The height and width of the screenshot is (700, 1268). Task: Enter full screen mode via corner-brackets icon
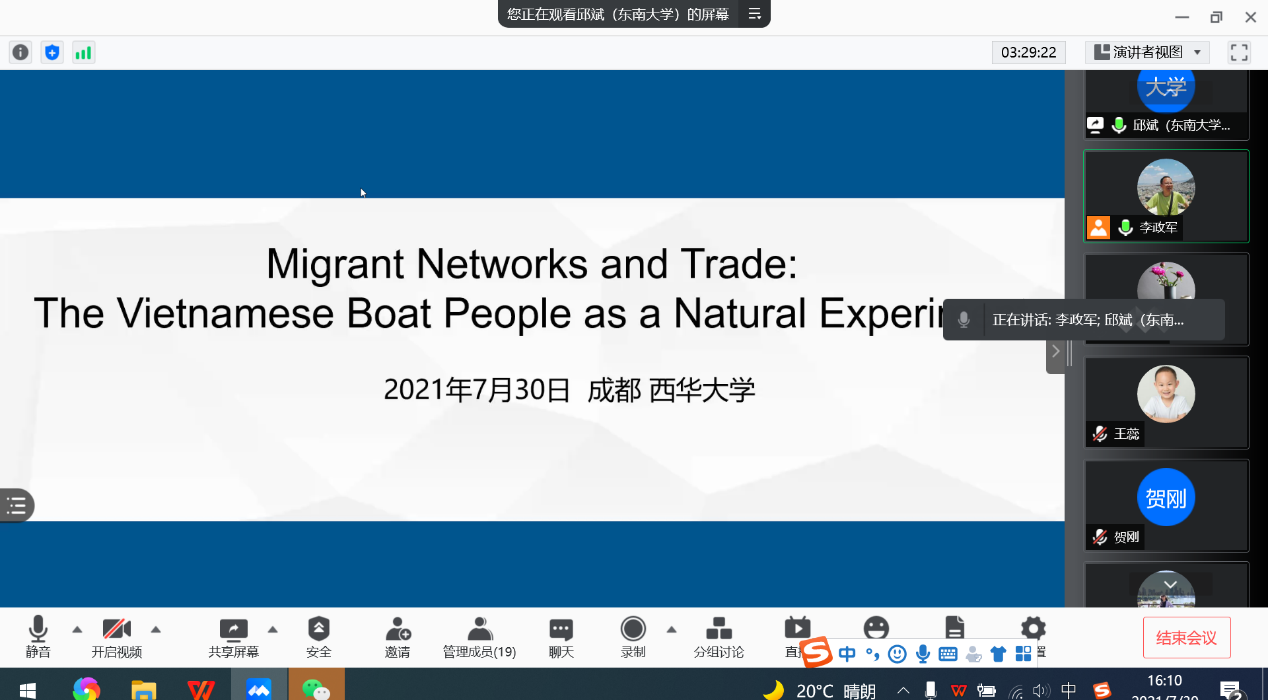(x=1239, y=53)
